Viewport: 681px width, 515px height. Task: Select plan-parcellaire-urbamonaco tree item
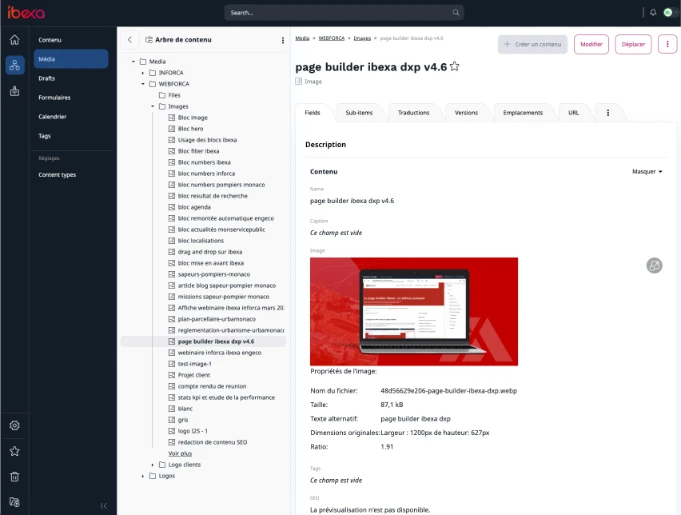pos(217,319)
